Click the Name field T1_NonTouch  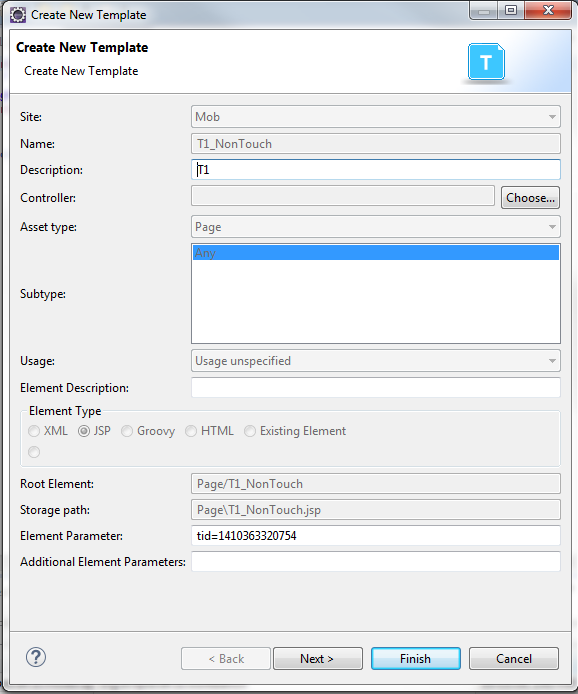376,144
